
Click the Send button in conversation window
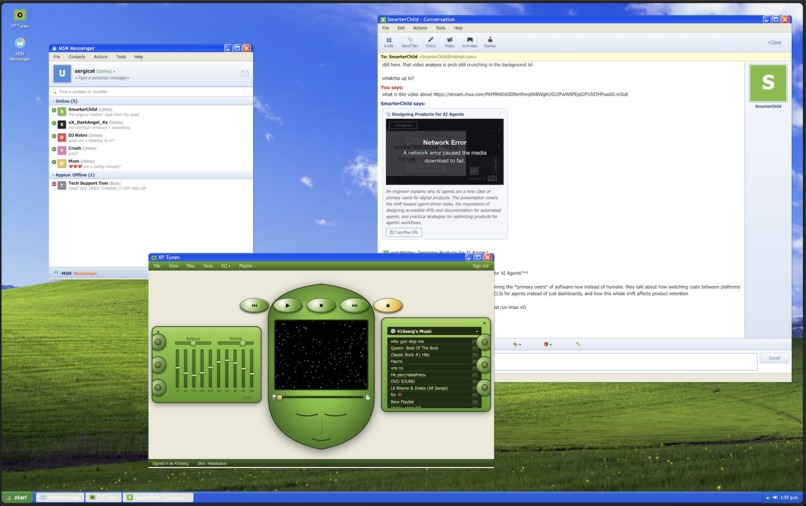coord(774,358)
